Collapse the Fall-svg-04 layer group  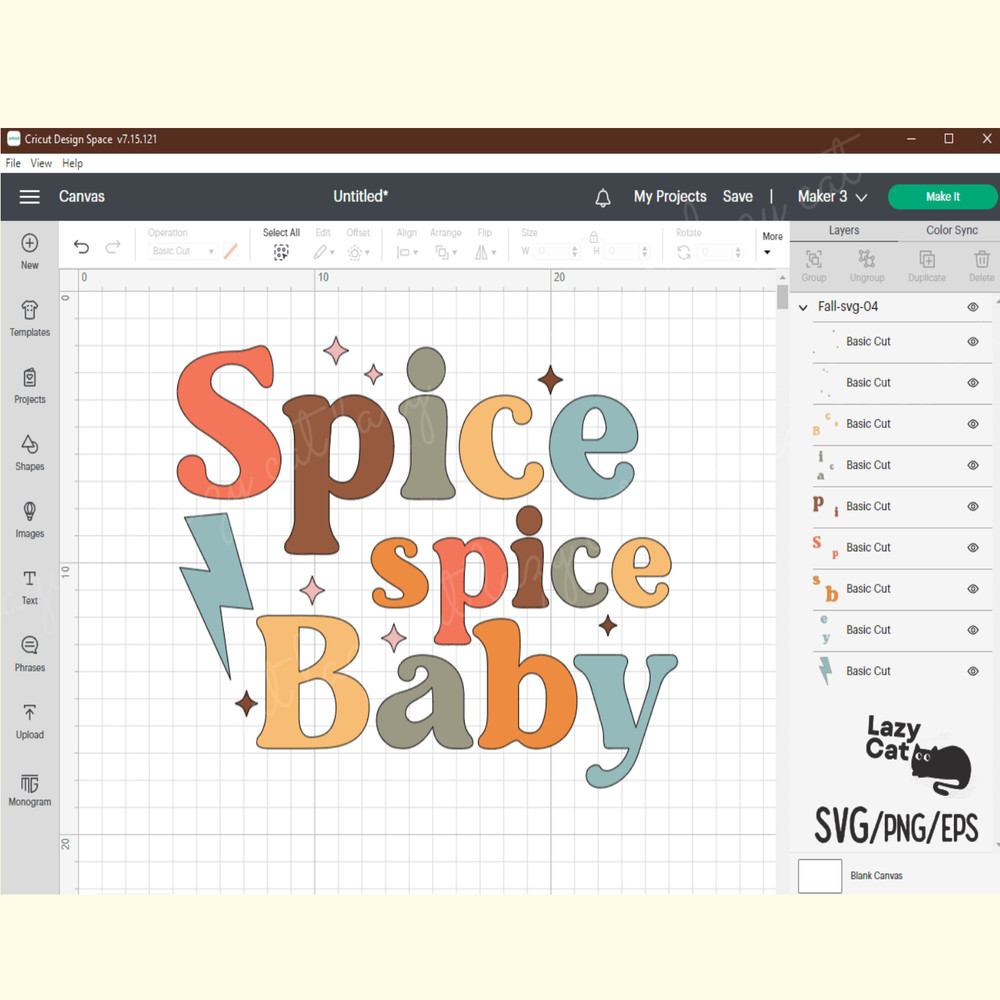[x=803, y=307]
